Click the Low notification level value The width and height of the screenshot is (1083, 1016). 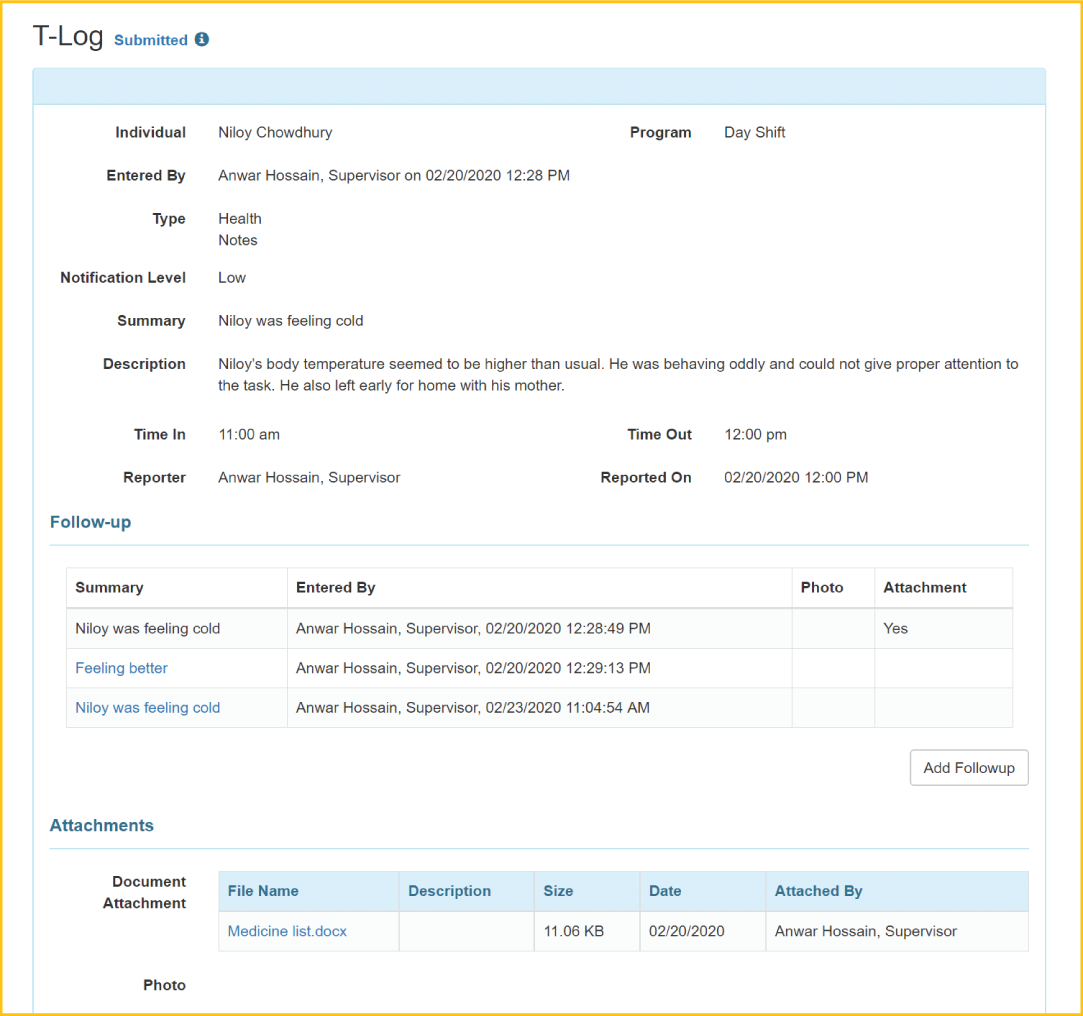[232, 278]
